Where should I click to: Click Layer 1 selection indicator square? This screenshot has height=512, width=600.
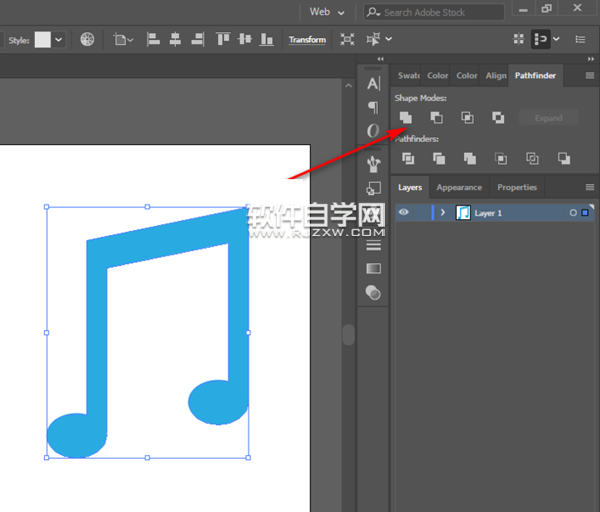[585, 213]
